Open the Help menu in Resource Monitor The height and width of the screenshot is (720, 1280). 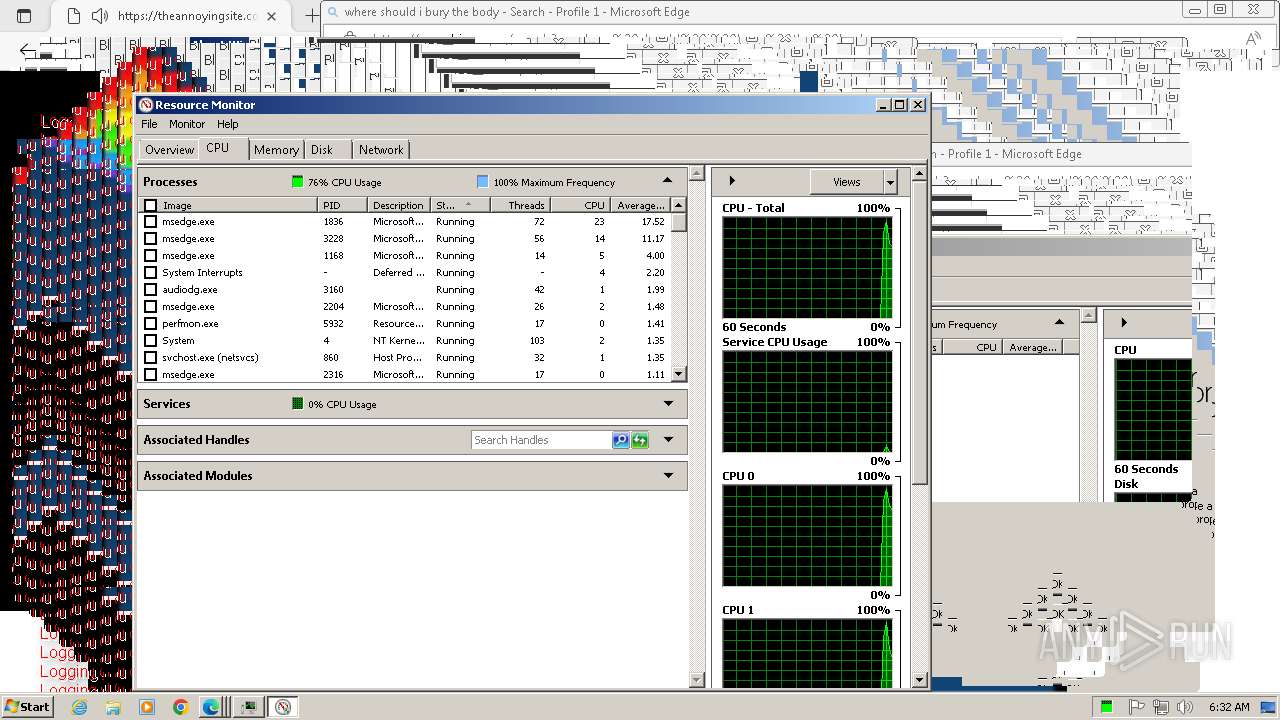[x=228, y=124]
